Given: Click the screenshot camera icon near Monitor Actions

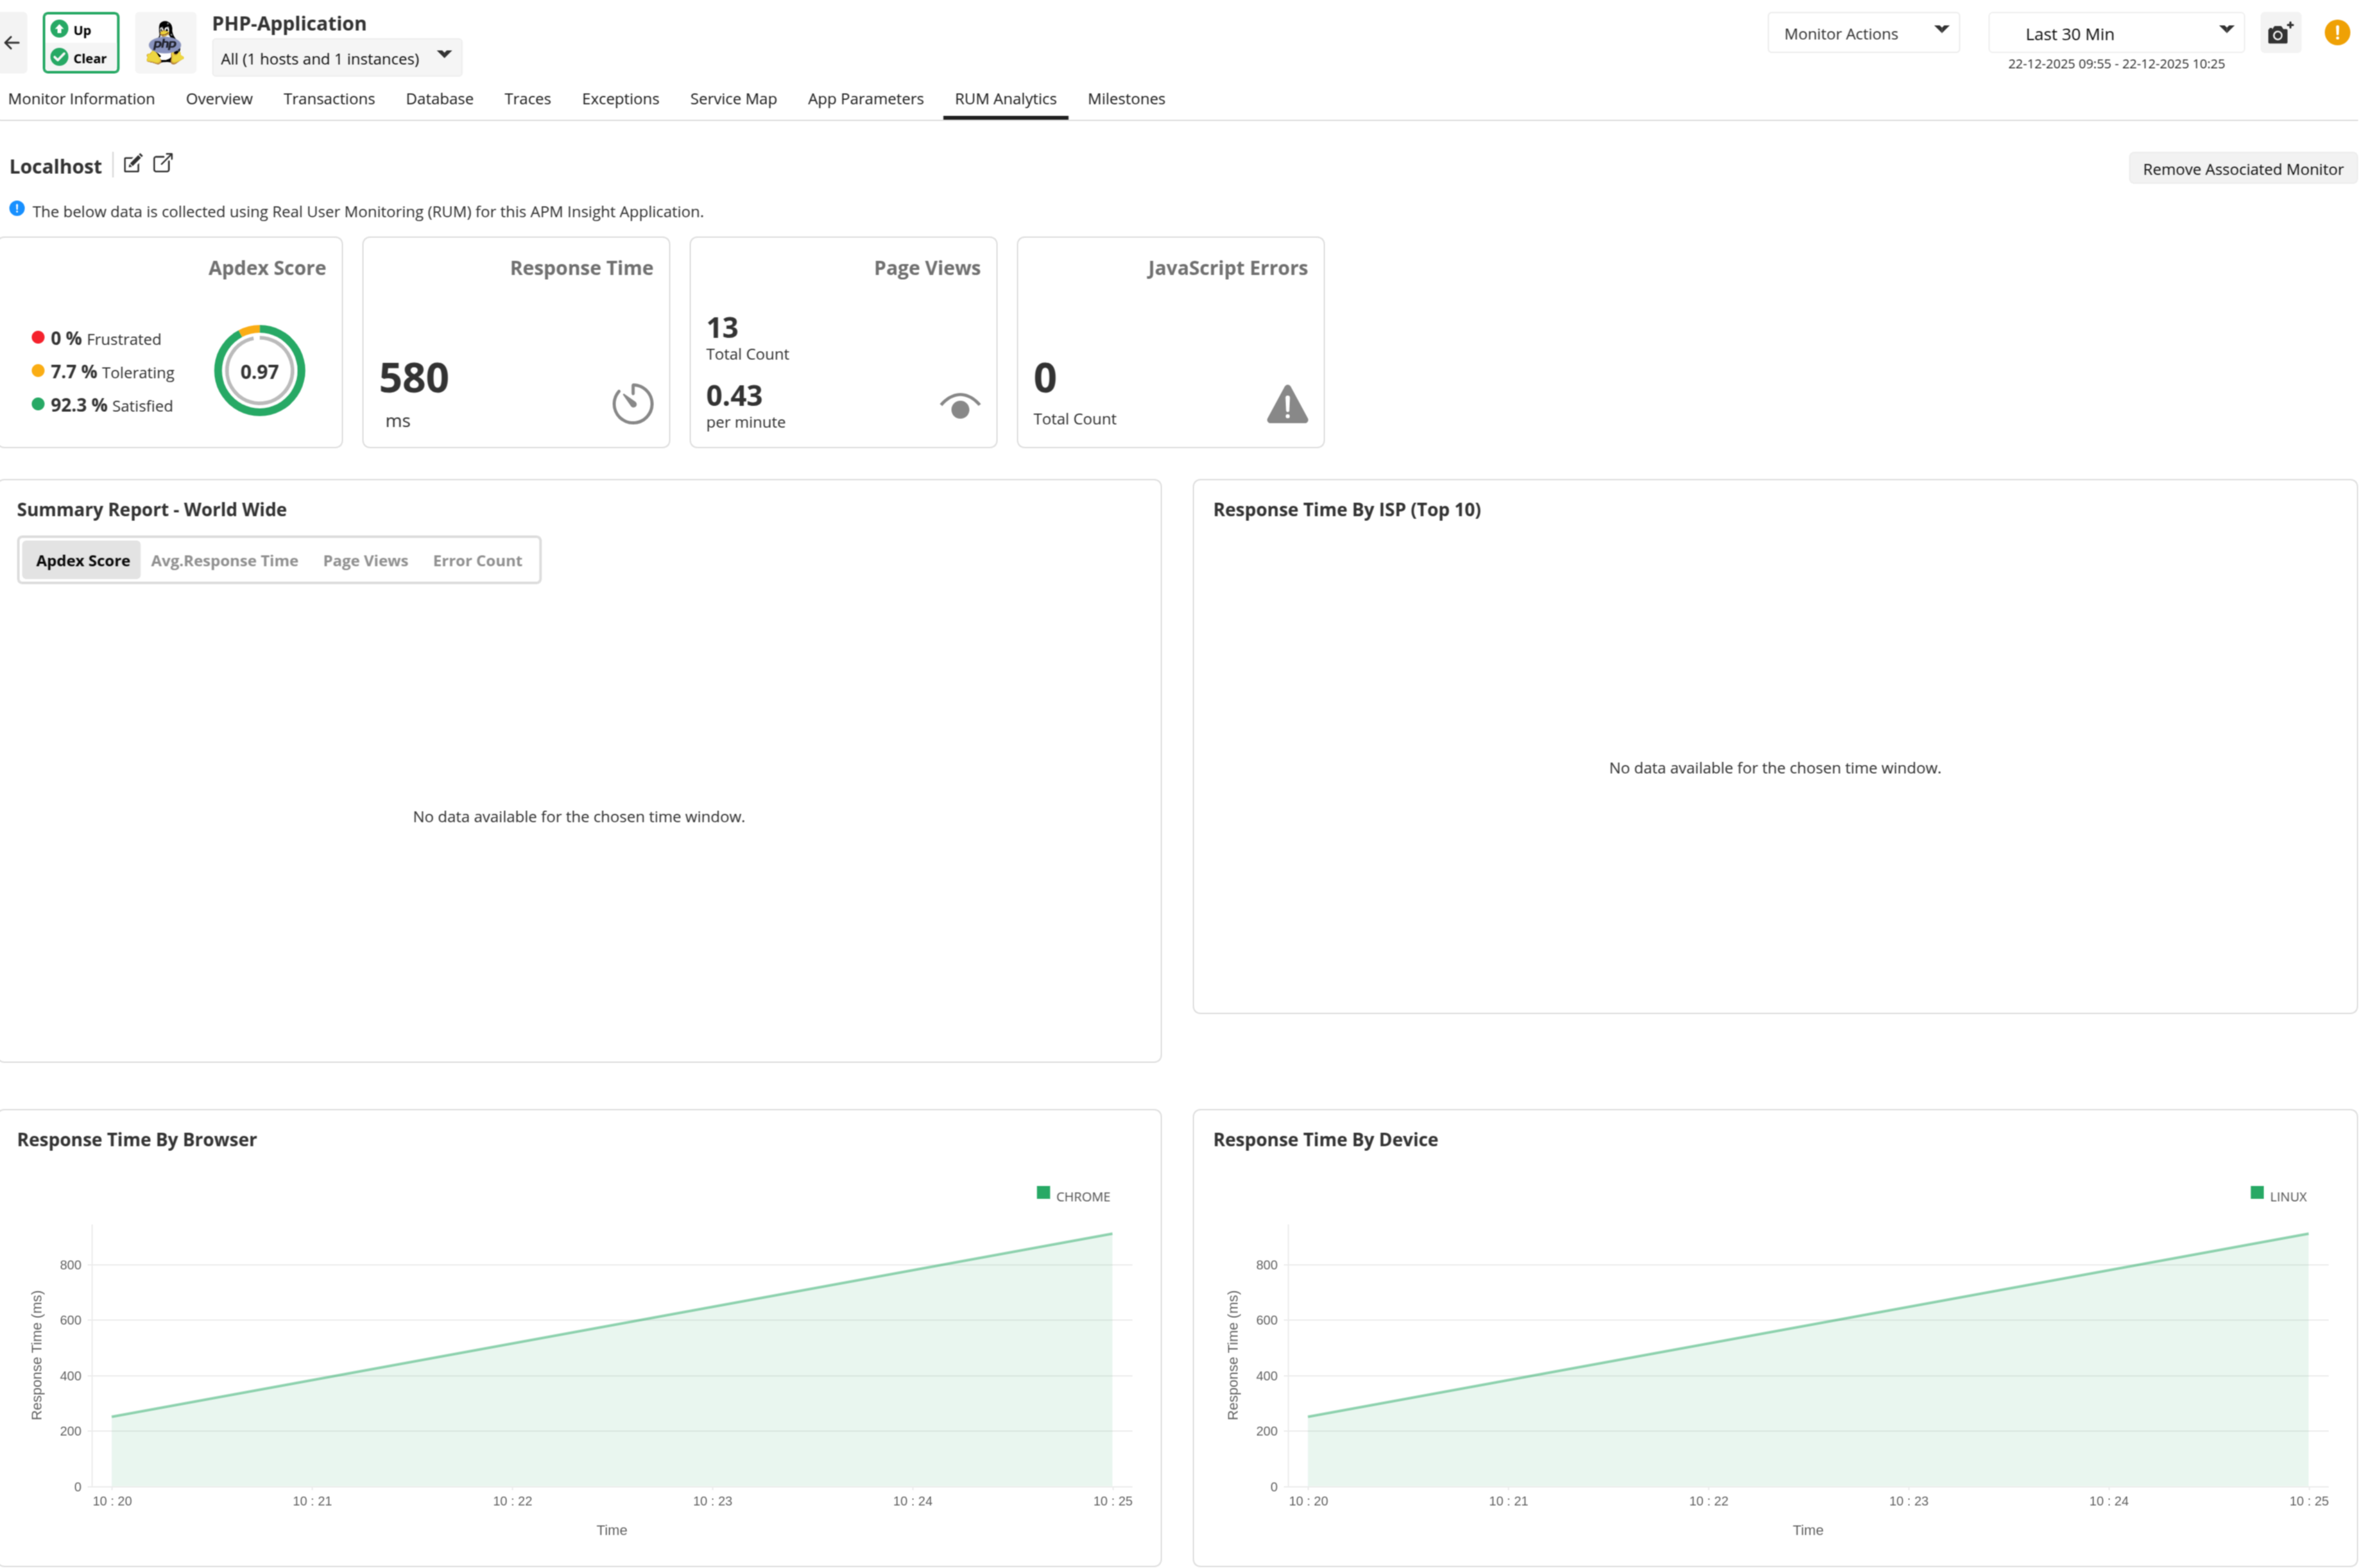Looking at the screenshot, I should click(2281, 33).
